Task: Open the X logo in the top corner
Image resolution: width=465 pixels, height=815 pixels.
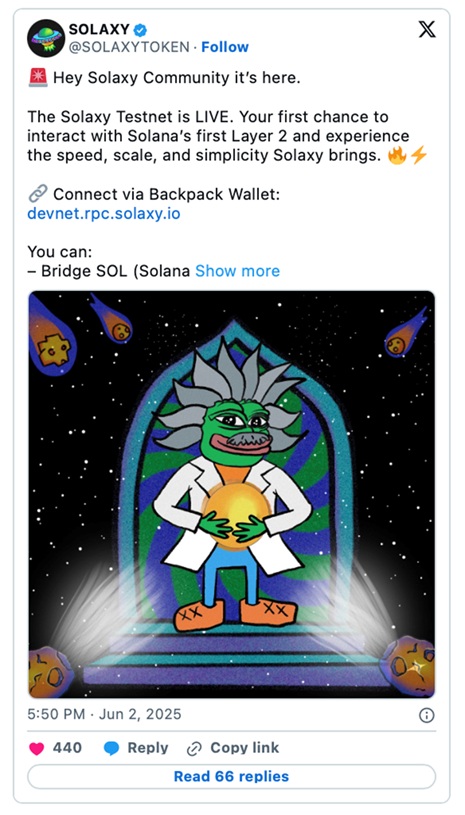Action: tap(427, 30)
